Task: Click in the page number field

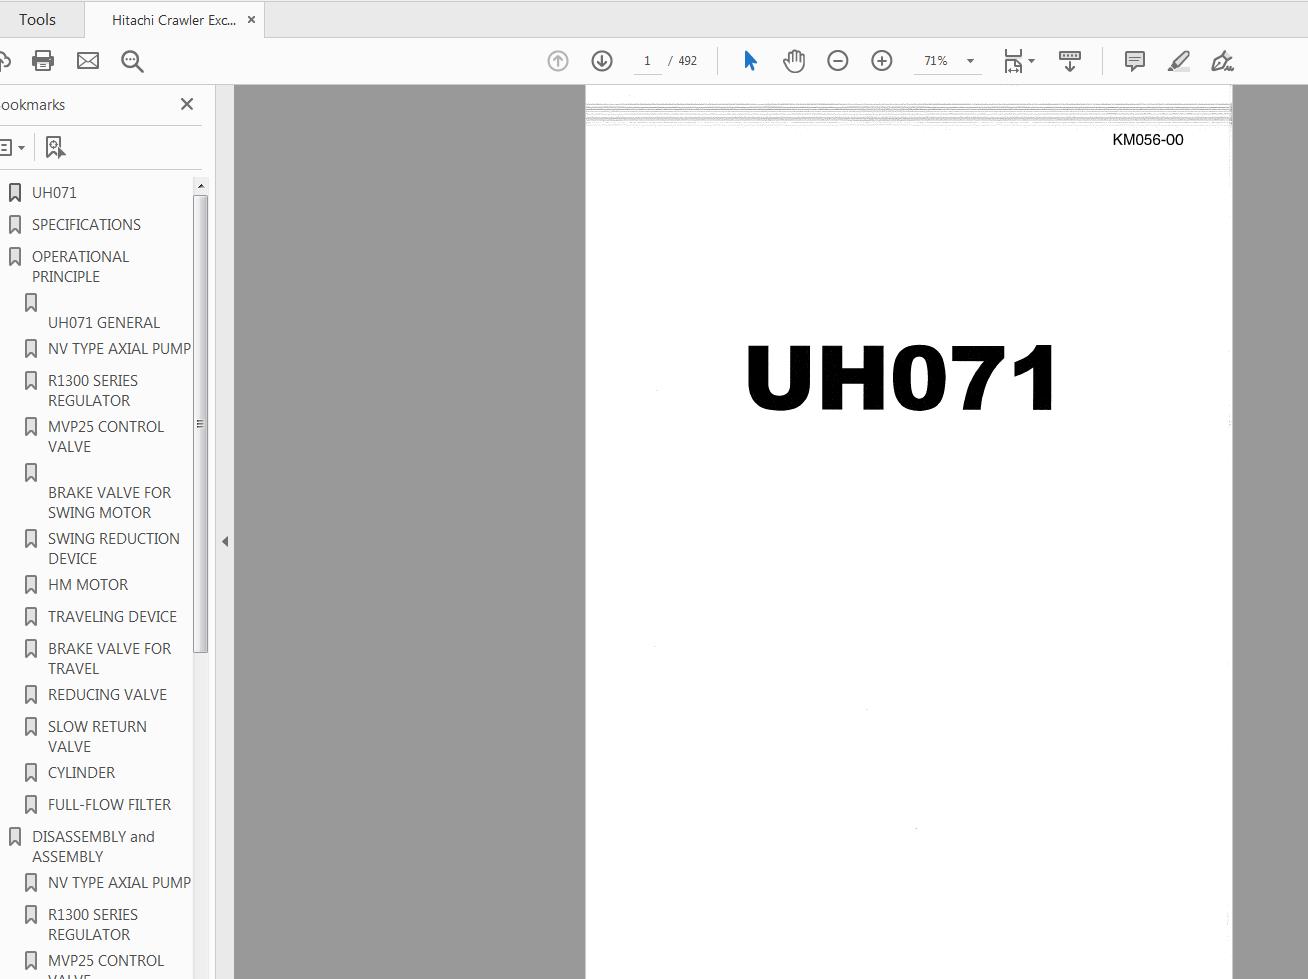Action: pos(647,60)
